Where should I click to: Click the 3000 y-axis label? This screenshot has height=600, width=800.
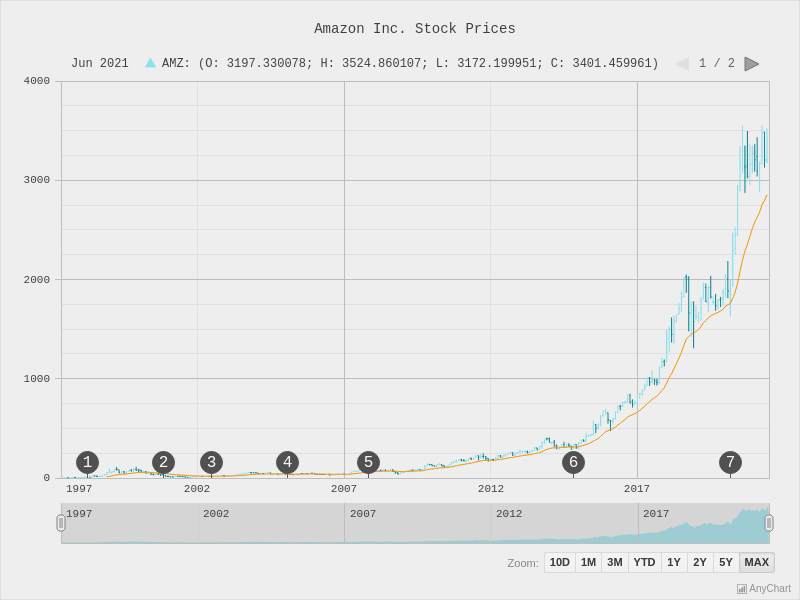[37, 180]
